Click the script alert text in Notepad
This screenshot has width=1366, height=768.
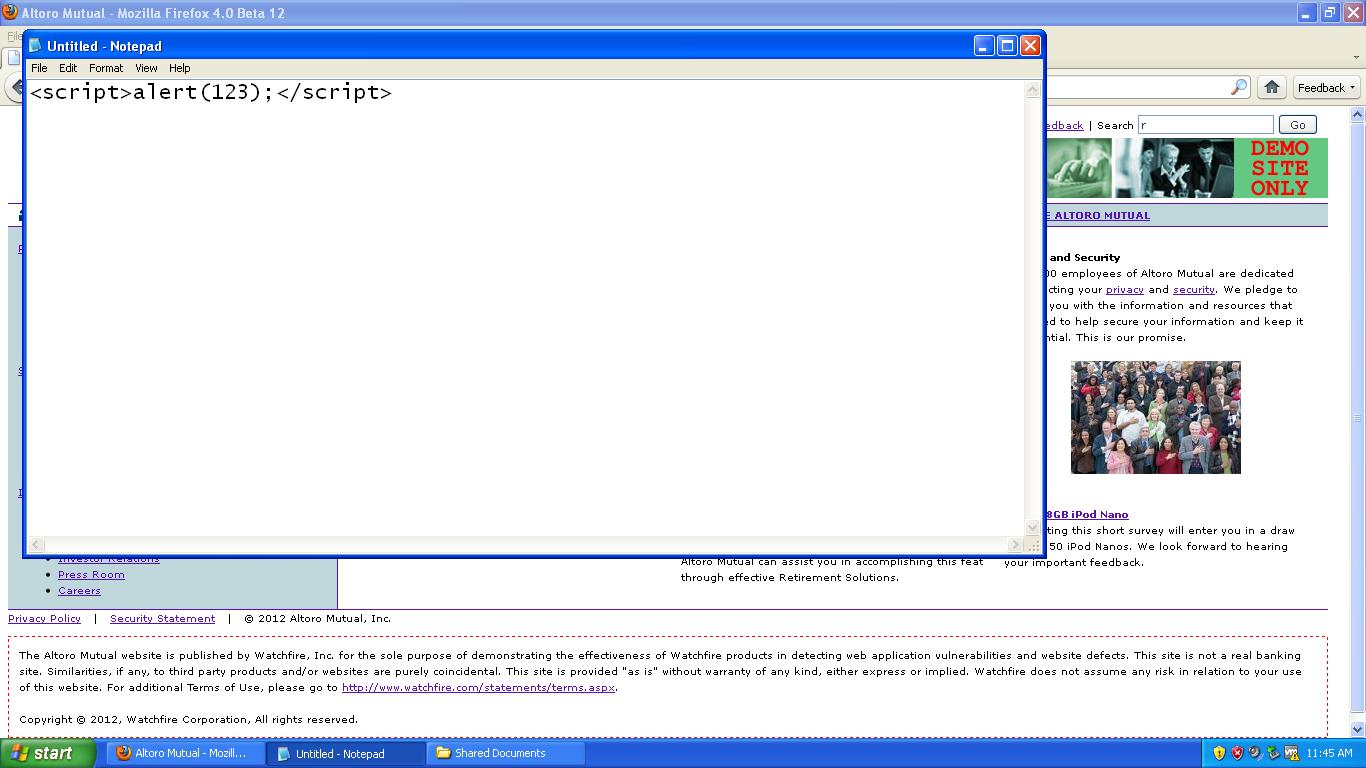coord(211,92)
